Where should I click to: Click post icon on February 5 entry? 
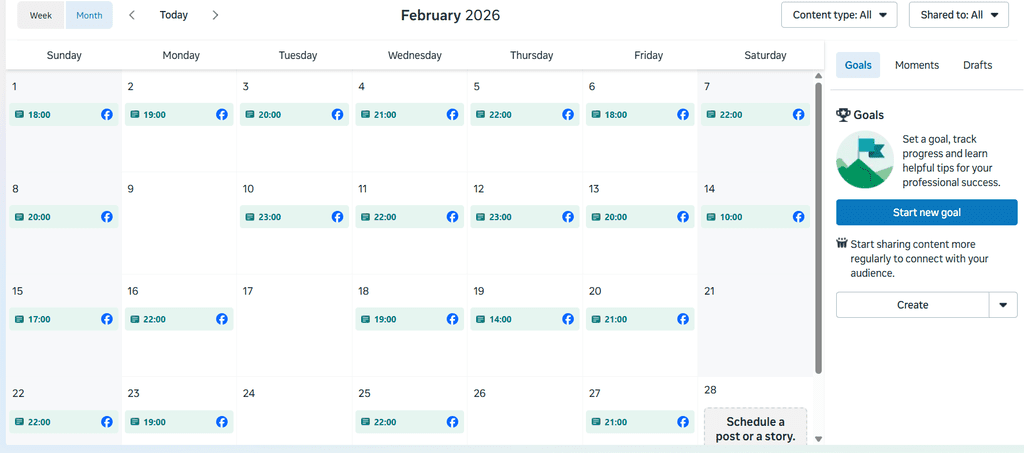[480, 115]
